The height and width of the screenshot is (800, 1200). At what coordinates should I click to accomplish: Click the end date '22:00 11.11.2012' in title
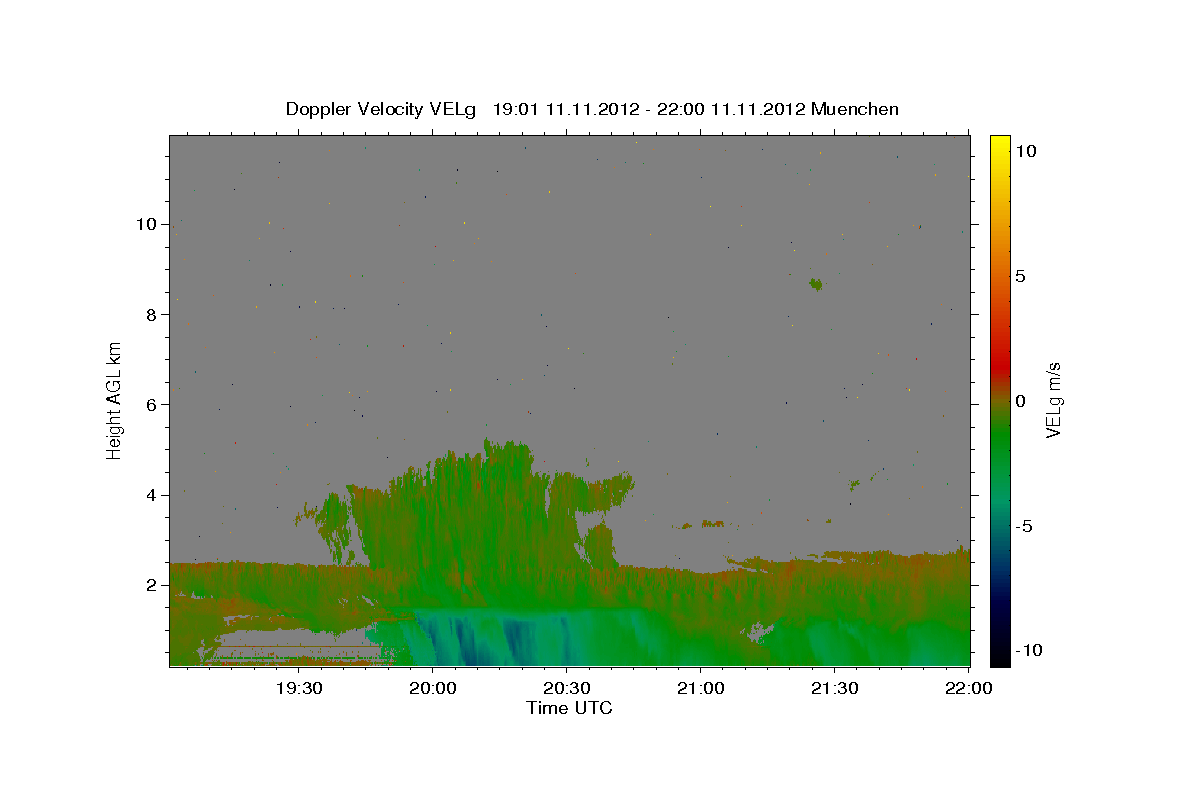[729, 109]
